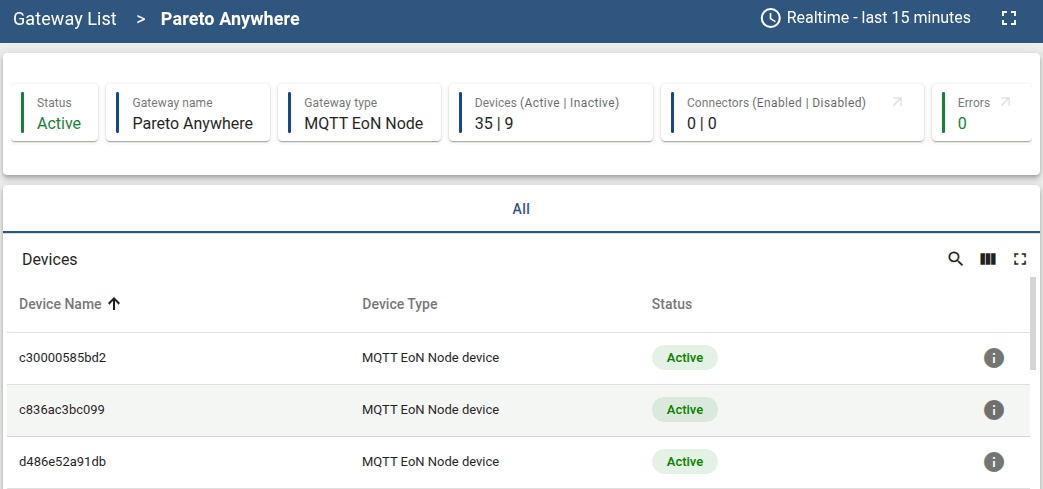Sort by Device Name arrow icon
The image size is (1043, 489).
click(114, 304)
